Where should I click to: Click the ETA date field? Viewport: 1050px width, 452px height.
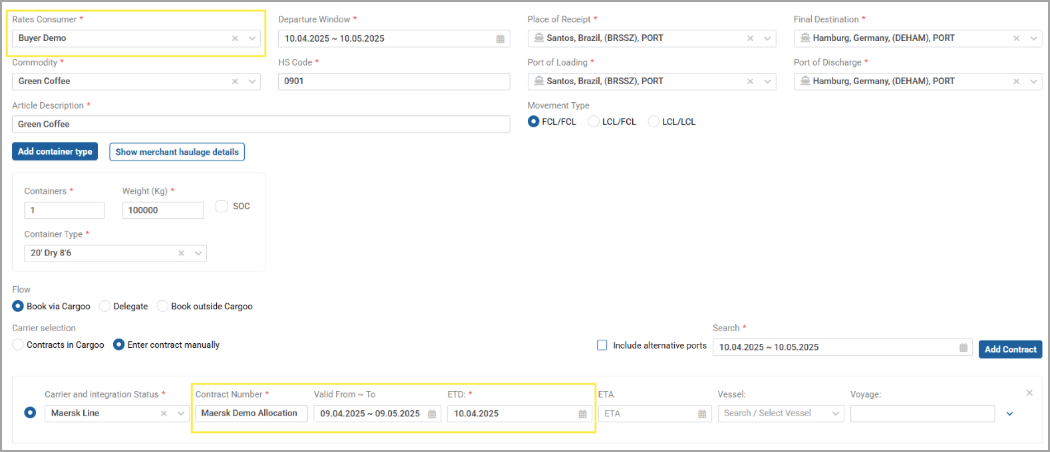(x=654, y=413)
